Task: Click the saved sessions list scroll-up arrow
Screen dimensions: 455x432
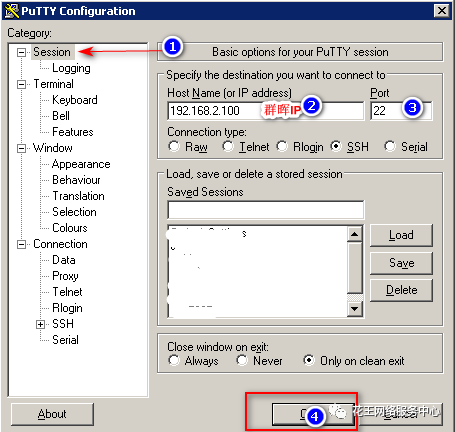Action: pyautogui.click(x=355, y=234)
